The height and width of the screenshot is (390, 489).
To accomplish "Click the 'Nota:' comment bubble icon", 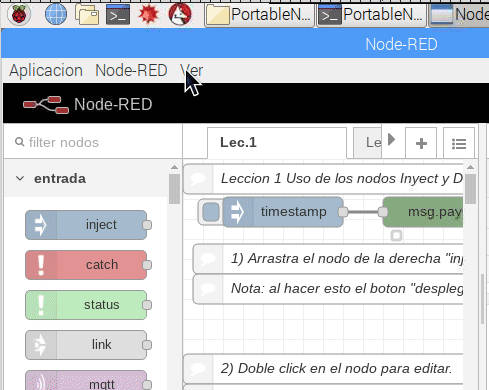I will point(209,289).
